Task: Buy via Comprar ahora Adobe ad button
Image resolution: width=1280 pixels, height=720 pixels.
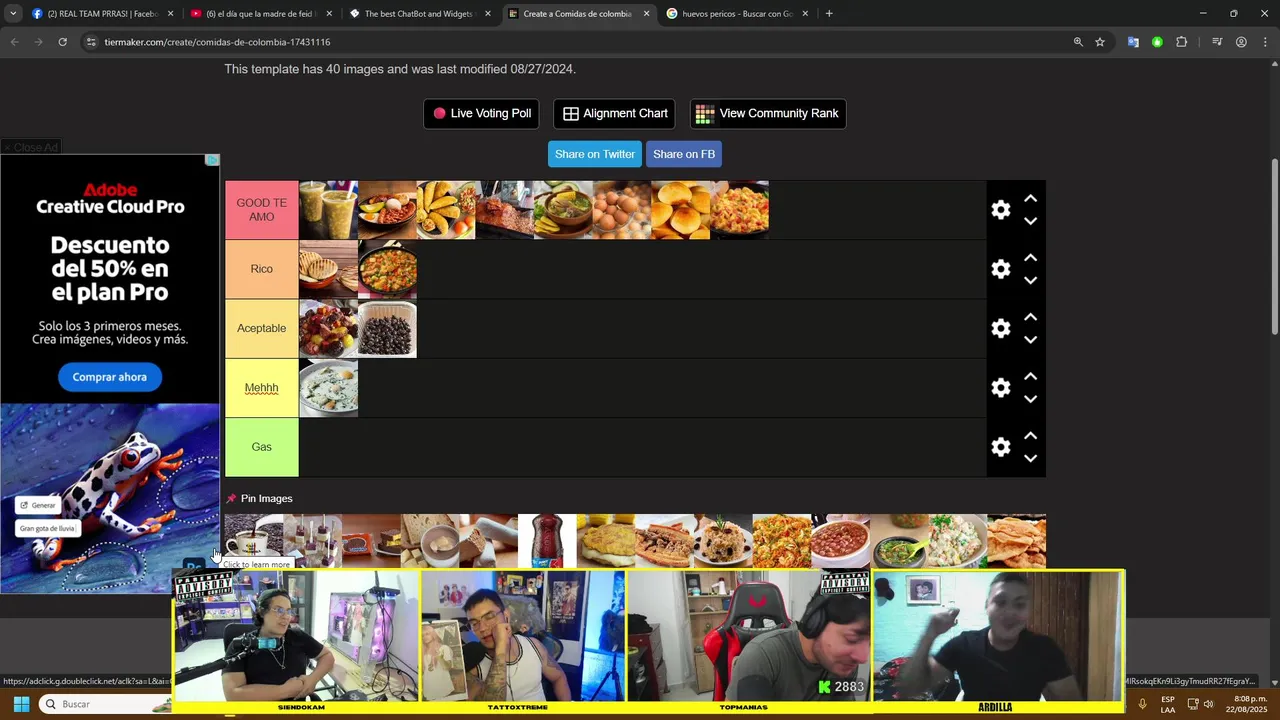Action: tap(109, 377)
